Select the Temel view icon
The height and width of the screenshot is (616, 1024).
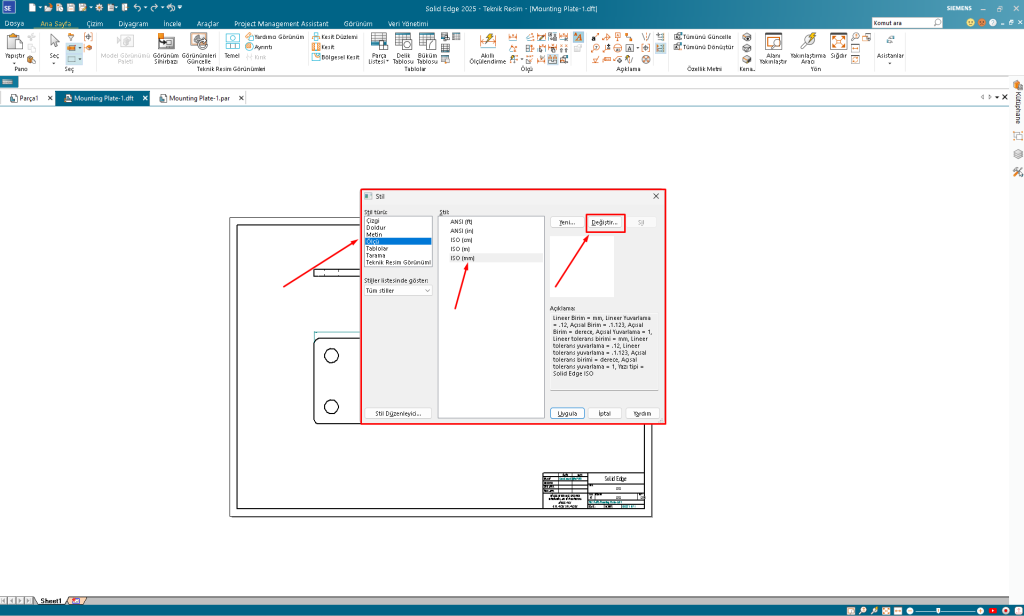pyautogui.click(x=232, y=42)
